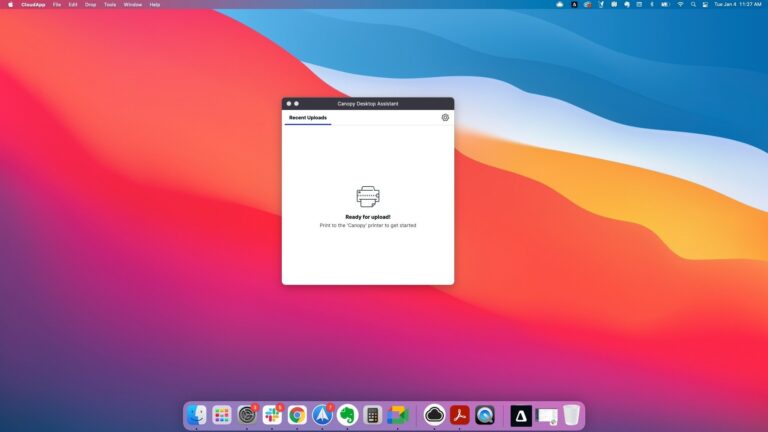
Task: Open the CloudApp application menu
Action: tap(33, 4)
